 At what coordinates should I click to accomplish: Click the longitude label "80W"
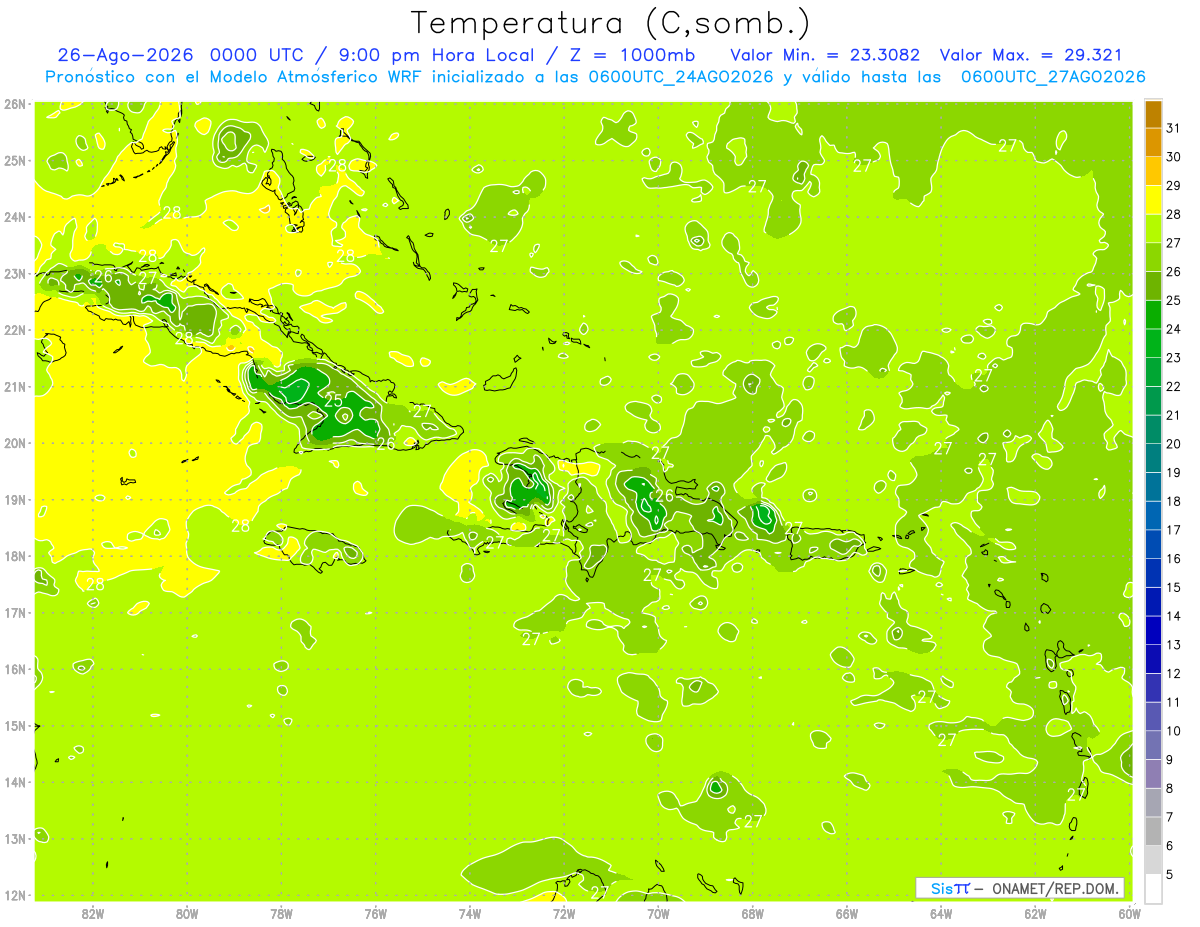click(186, 913)
